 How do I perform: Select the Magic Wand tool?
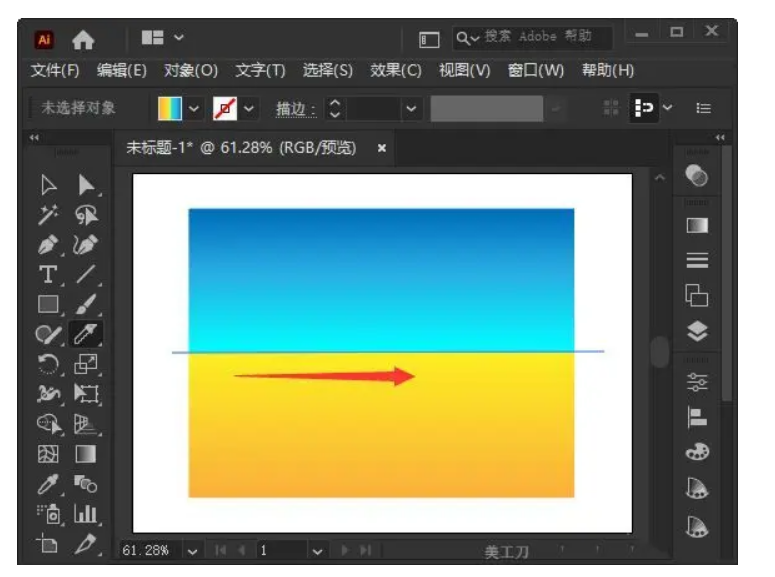pyautogui.click(x=48, y=215)
